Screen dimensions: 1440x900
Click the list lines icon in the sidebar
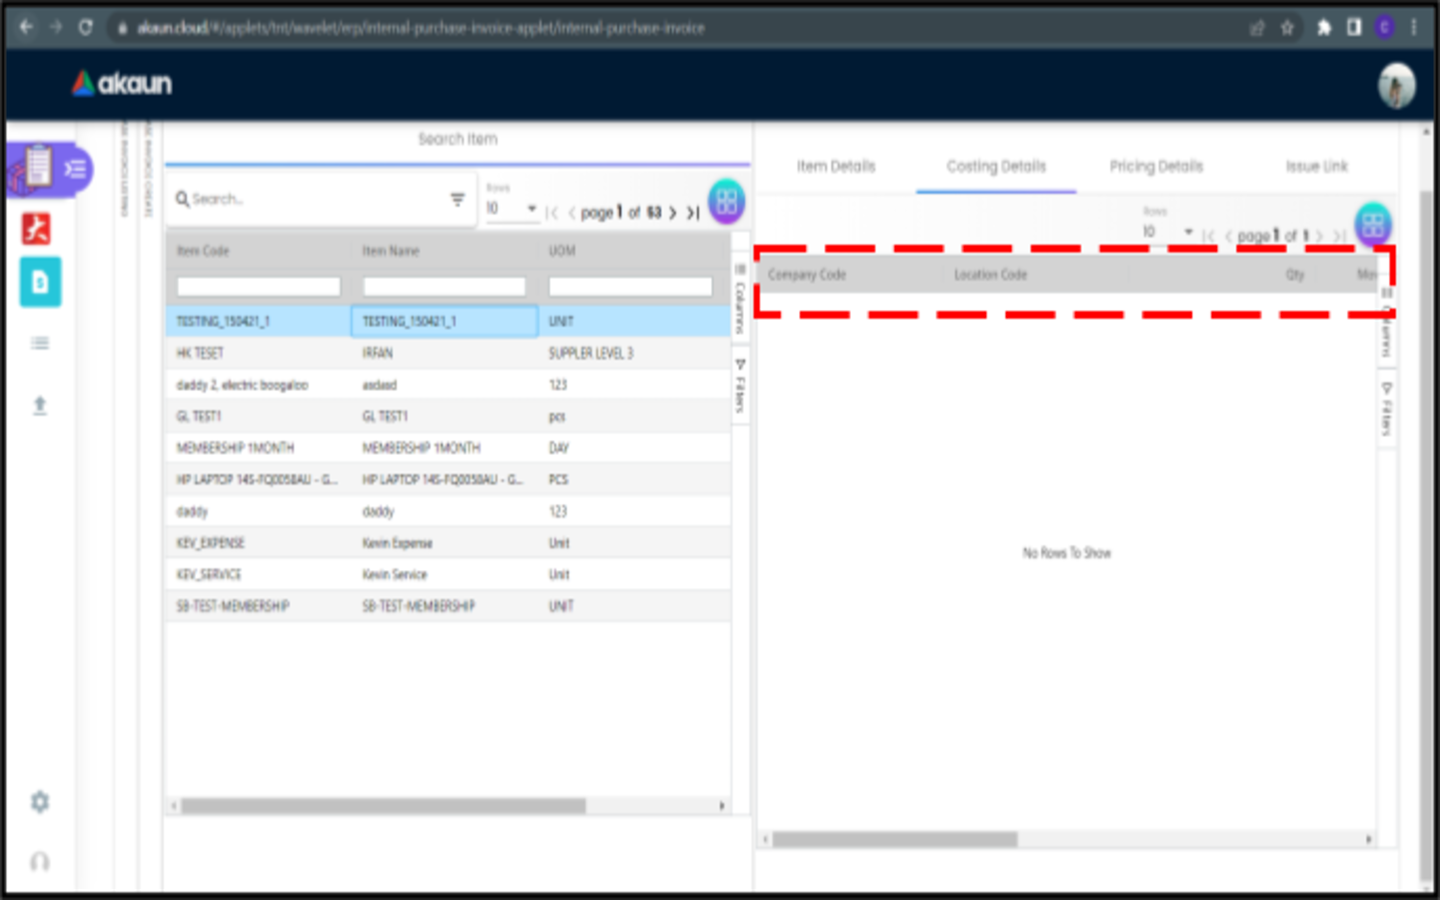pyautogui.click(x=40, y=343)
